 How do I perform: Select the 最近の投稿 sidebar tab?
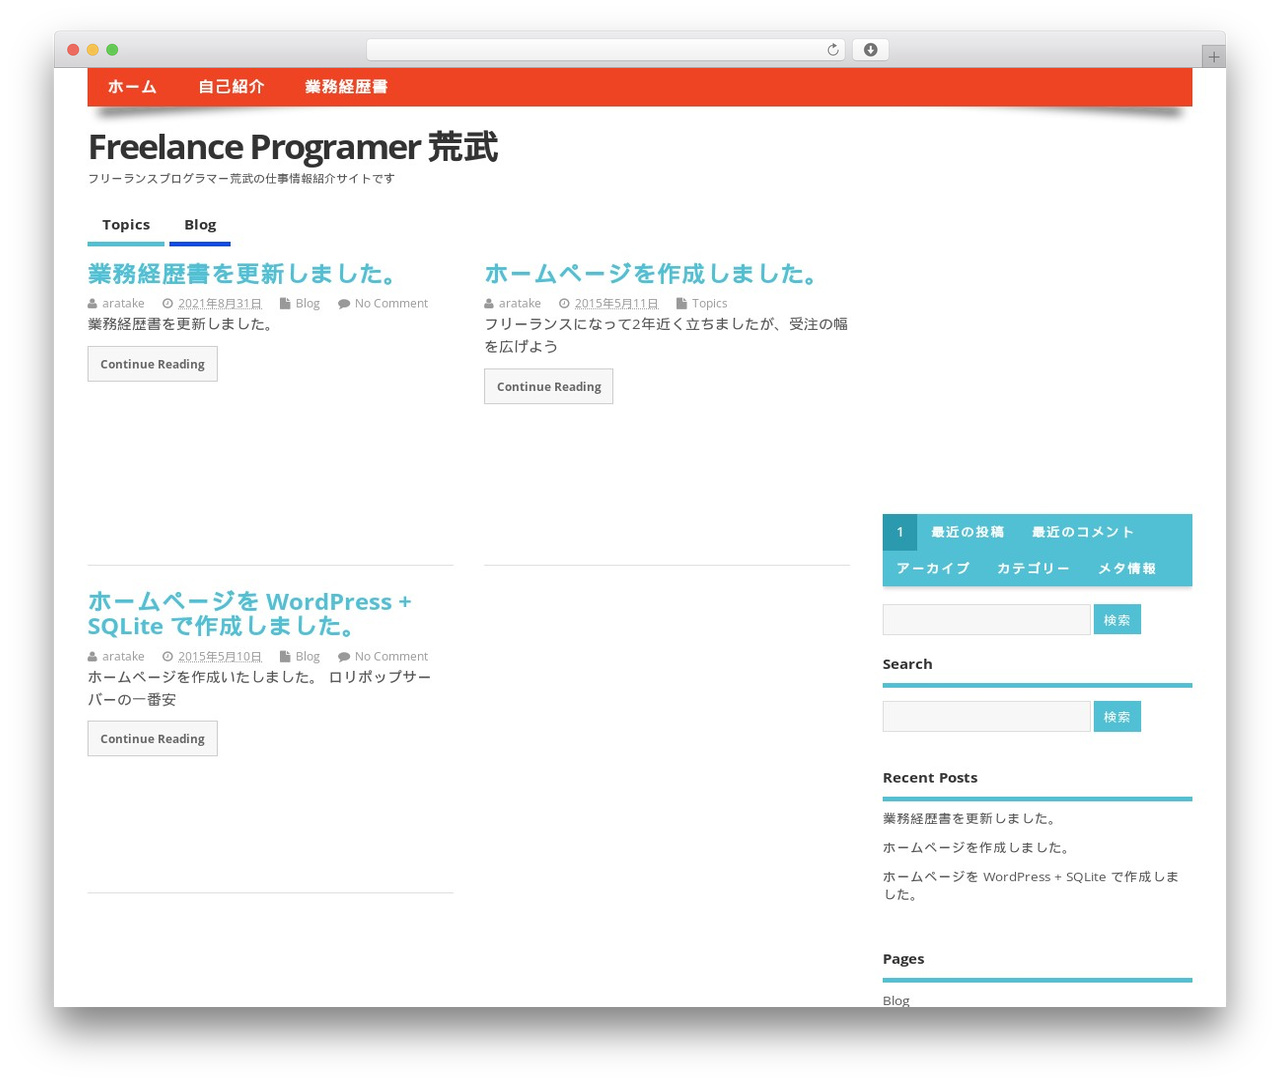point(967,532)
